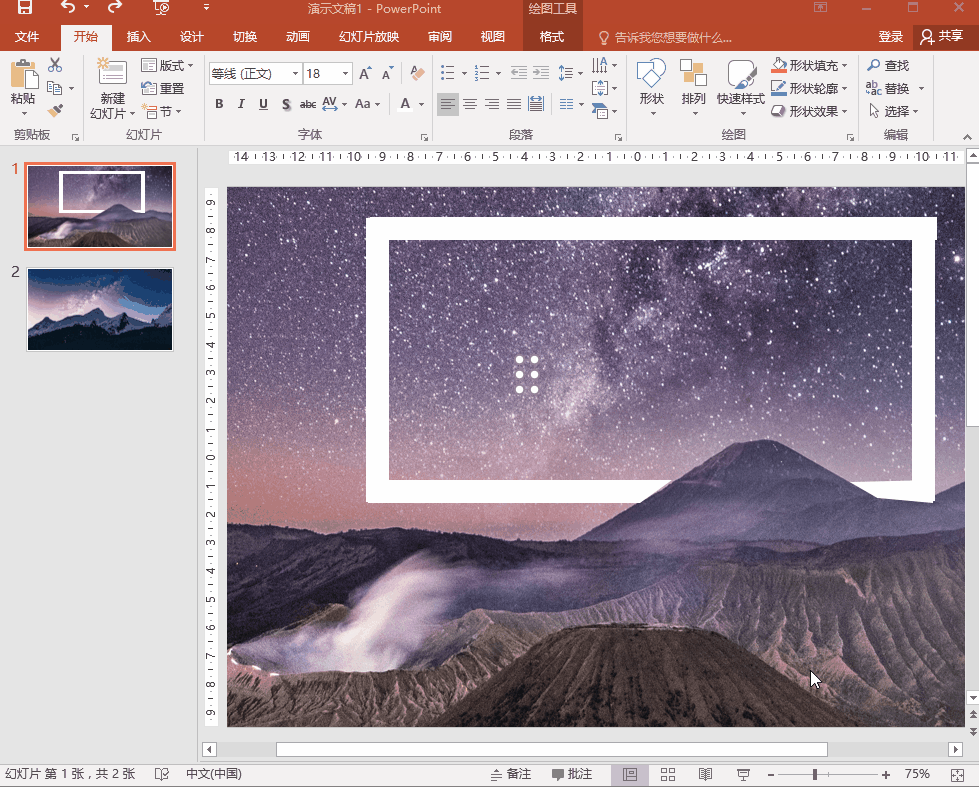The height and width of the screenshot is (787, 979).
Task: Open font name dropdown
Action: pyautogui.click(x=295, y=74)
